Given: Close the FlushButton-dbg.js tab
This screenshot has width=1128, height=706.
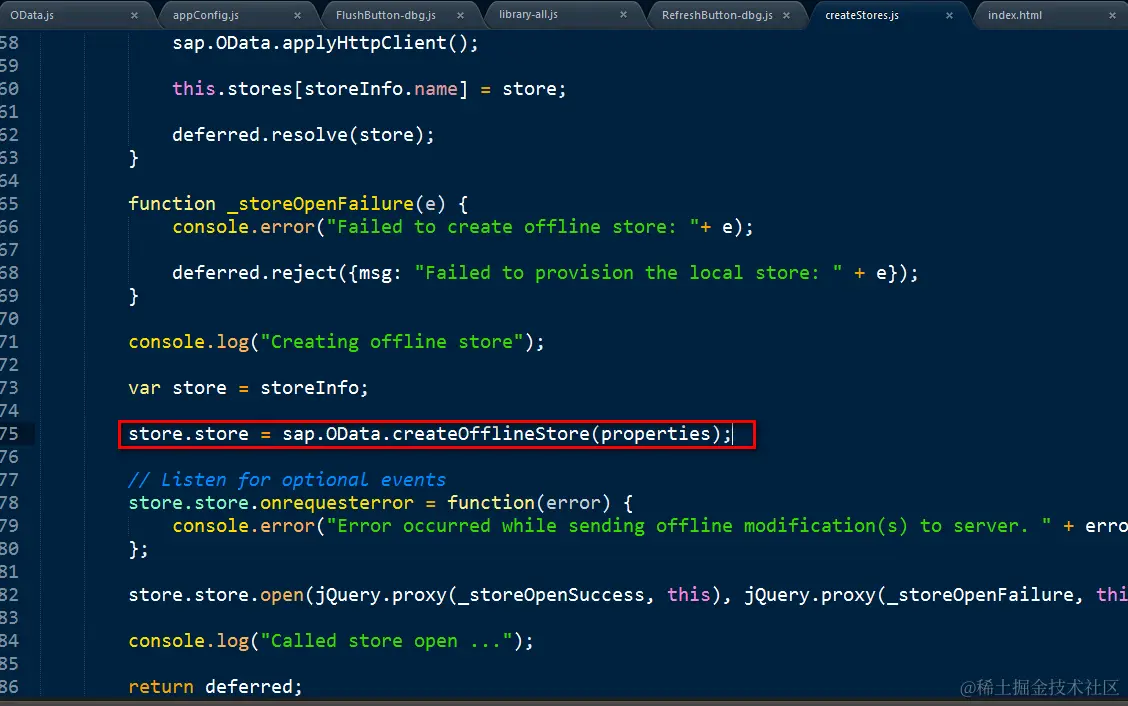Looking at the screenshot, I should (460, 15).
